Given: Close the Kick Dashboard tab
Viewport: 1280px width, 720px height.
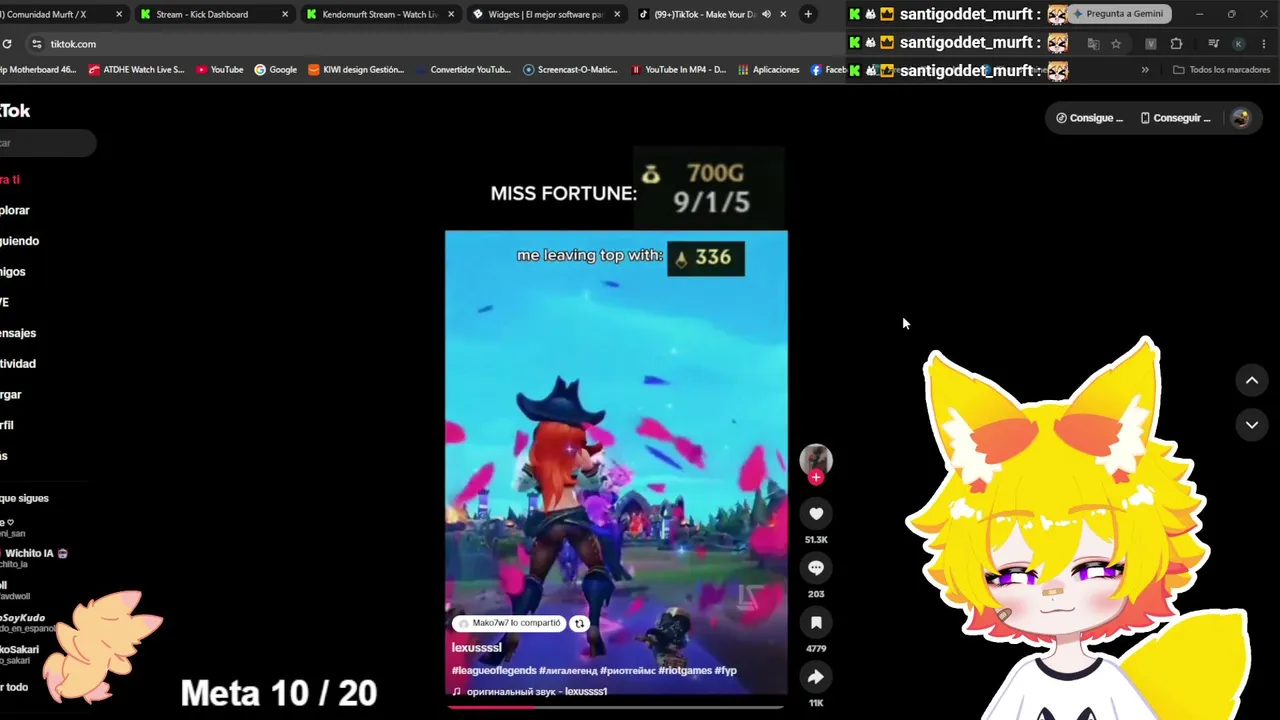Looking at the screenshot, I should [285, 14].
